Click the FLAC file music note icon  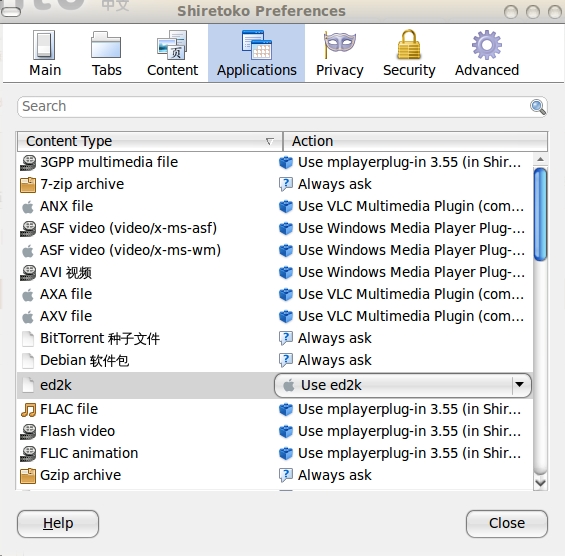(28, 410)
